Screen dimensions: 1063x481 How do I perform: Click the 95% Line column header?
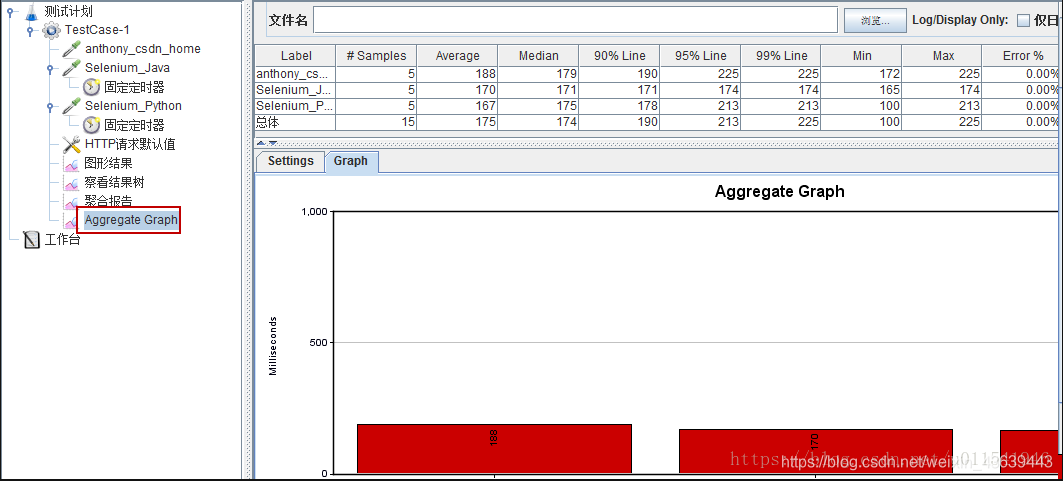coord(700,56)
